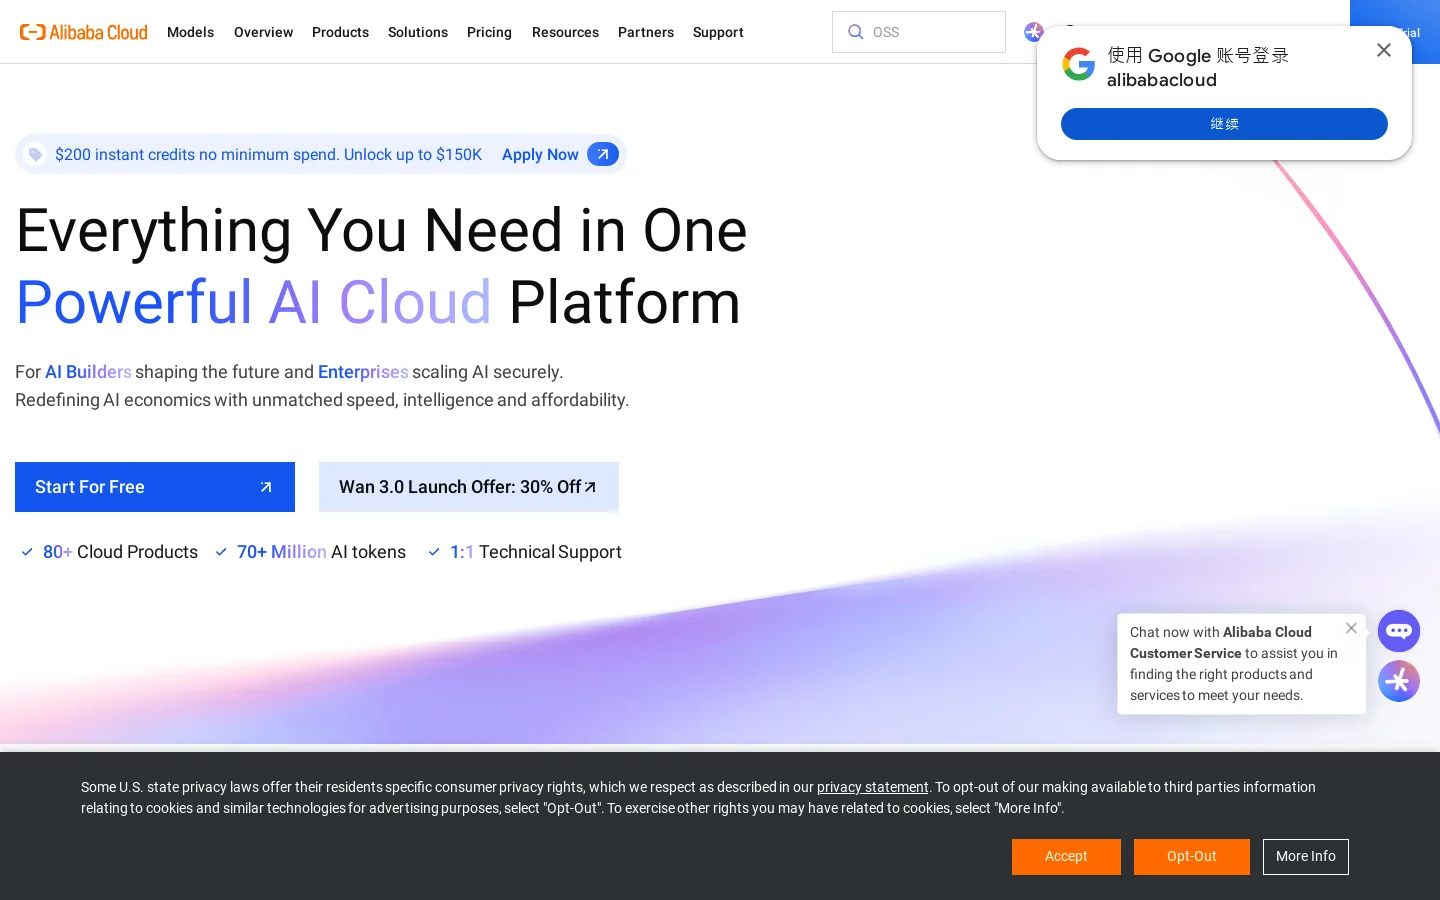Click the Google logo in sign-in popup

[x=1079, y=64]
